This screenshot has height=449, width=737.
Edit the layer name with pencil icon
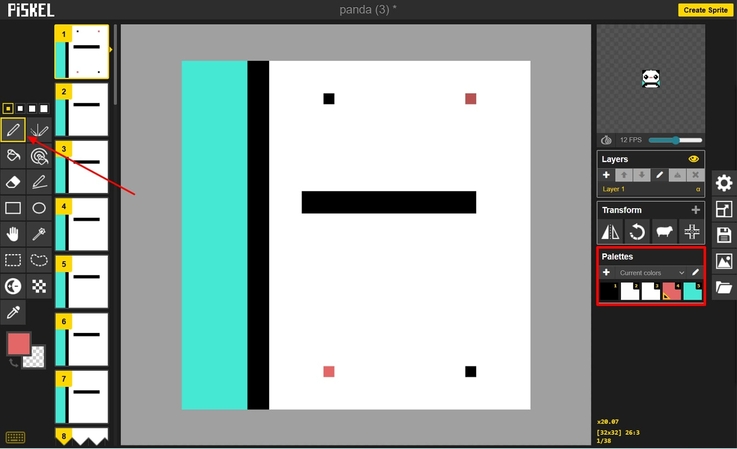(659, 175)
